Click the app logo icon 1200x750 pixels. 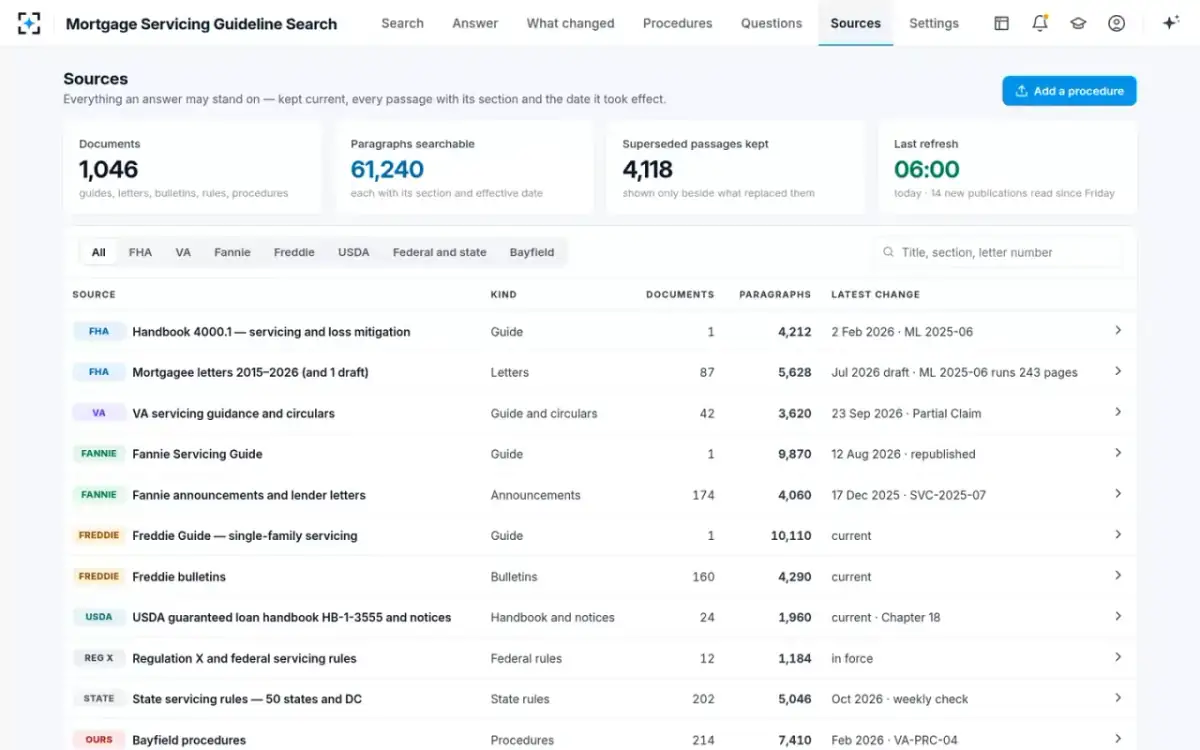[29, 23]
